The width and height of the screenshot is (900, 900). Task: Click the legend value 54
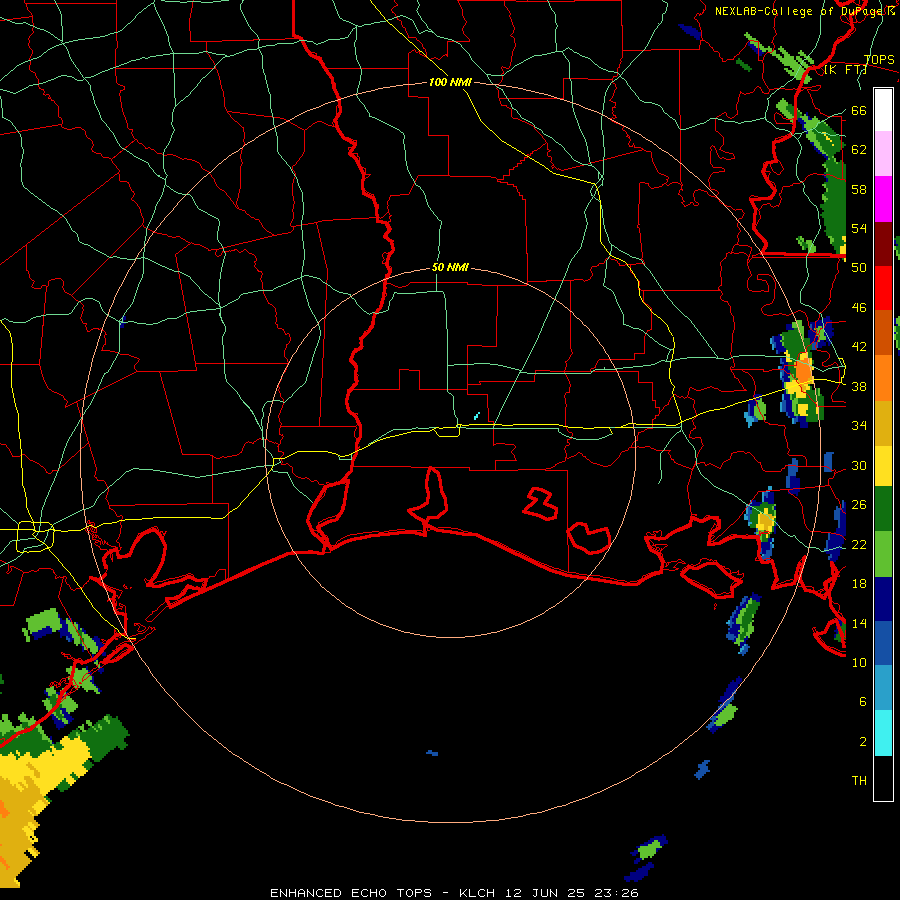click(x=859, y=228)
